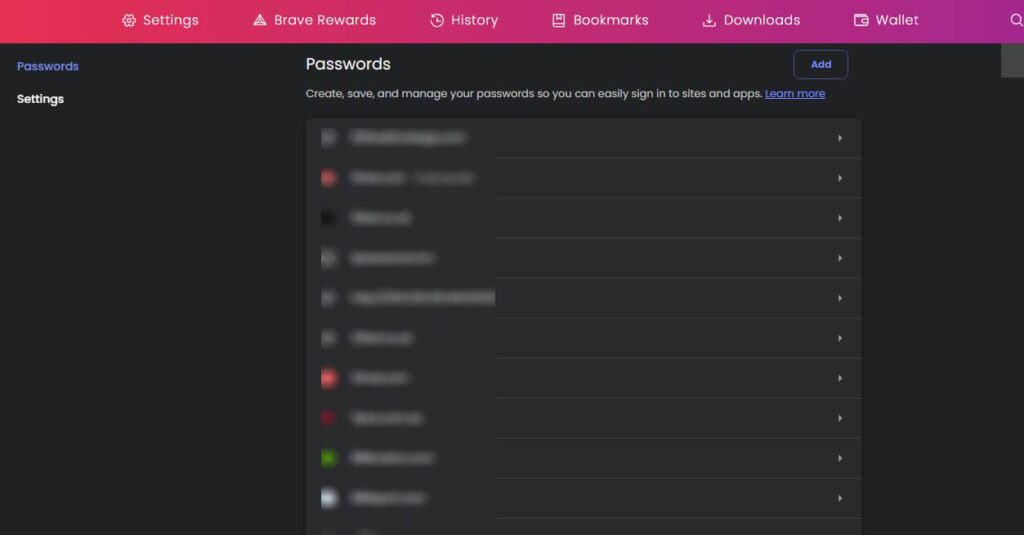Click the Wallet icon in top bar
The width and height of the screenshot is (1024, 535).
click(x=861, y=20)
